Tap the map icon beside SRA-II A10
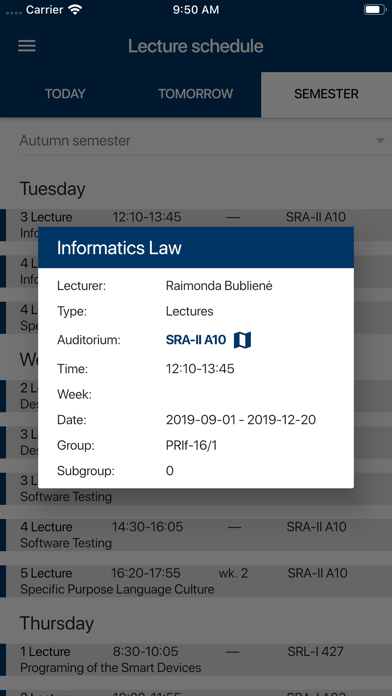The width and height of the screenshot is (392, 696). pyautogui.click(x=242, y=340)
